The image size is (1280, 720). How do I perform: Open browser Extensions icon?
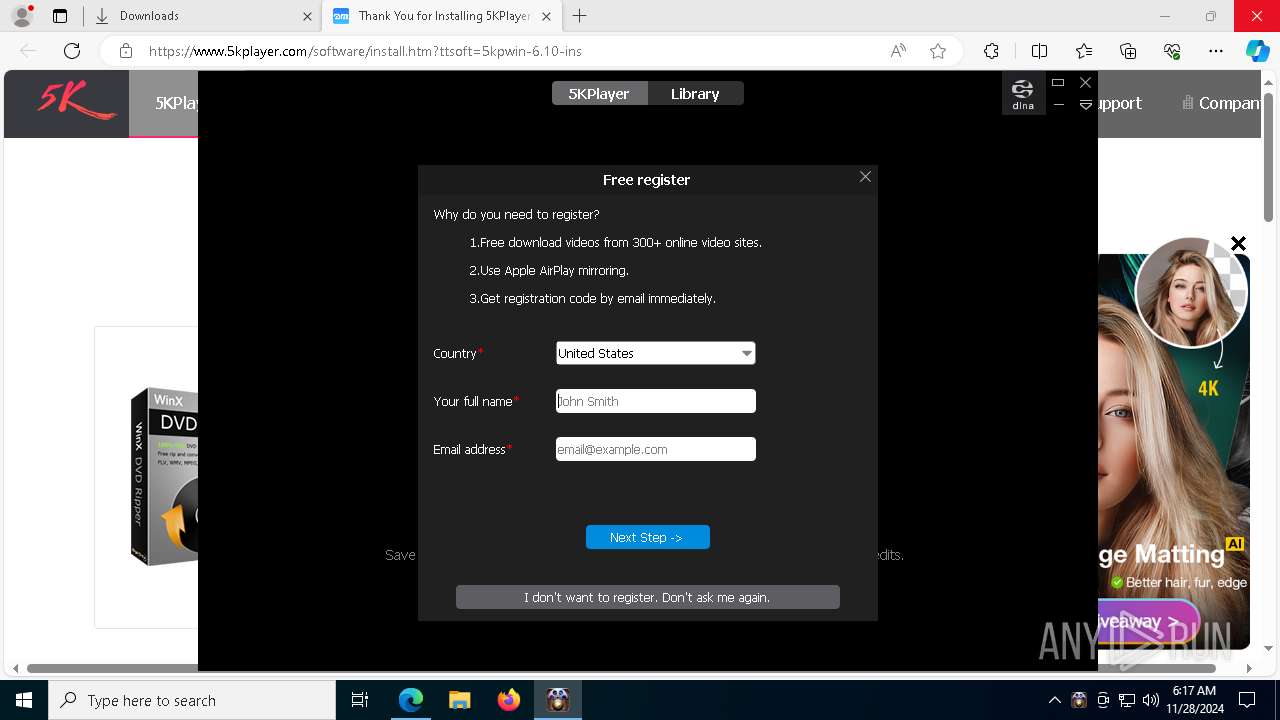click(x=991, y=51)
